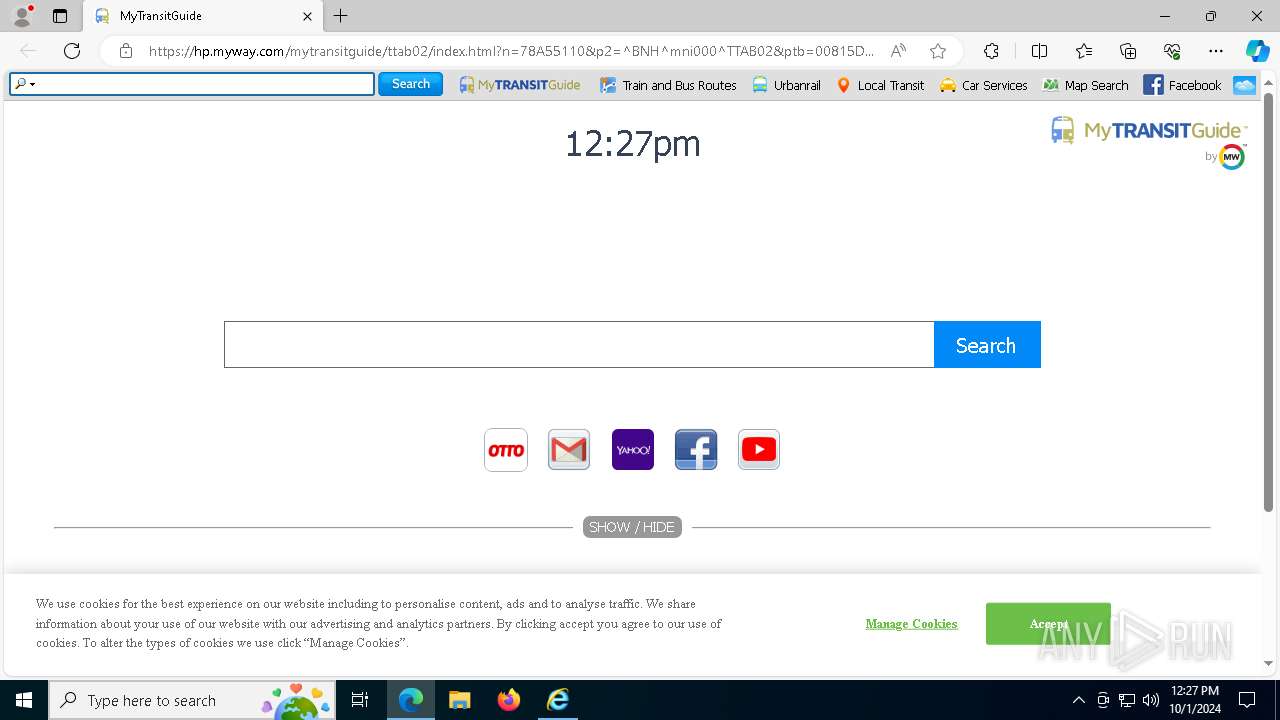Open the weather cloud icon in toolbar
The image size is (1280, 720).
1244,85
